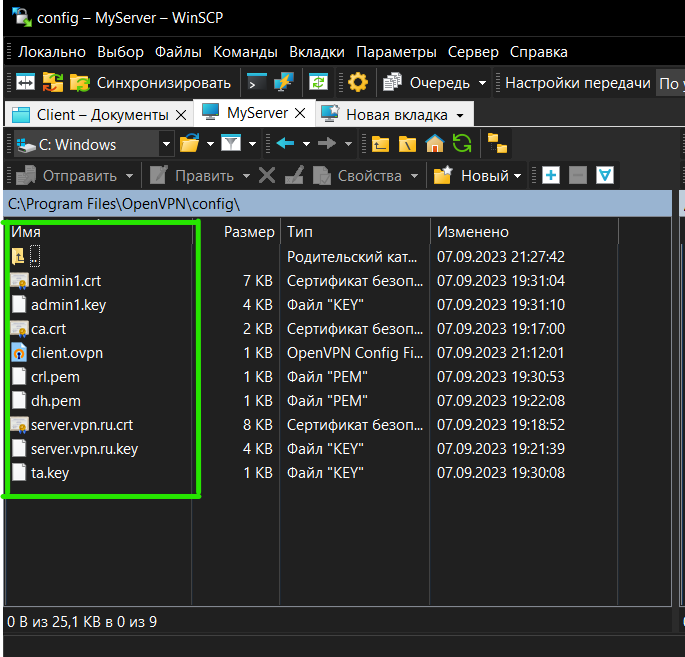Click the Compare Directories toolbar icon

[x=25, y=83]
